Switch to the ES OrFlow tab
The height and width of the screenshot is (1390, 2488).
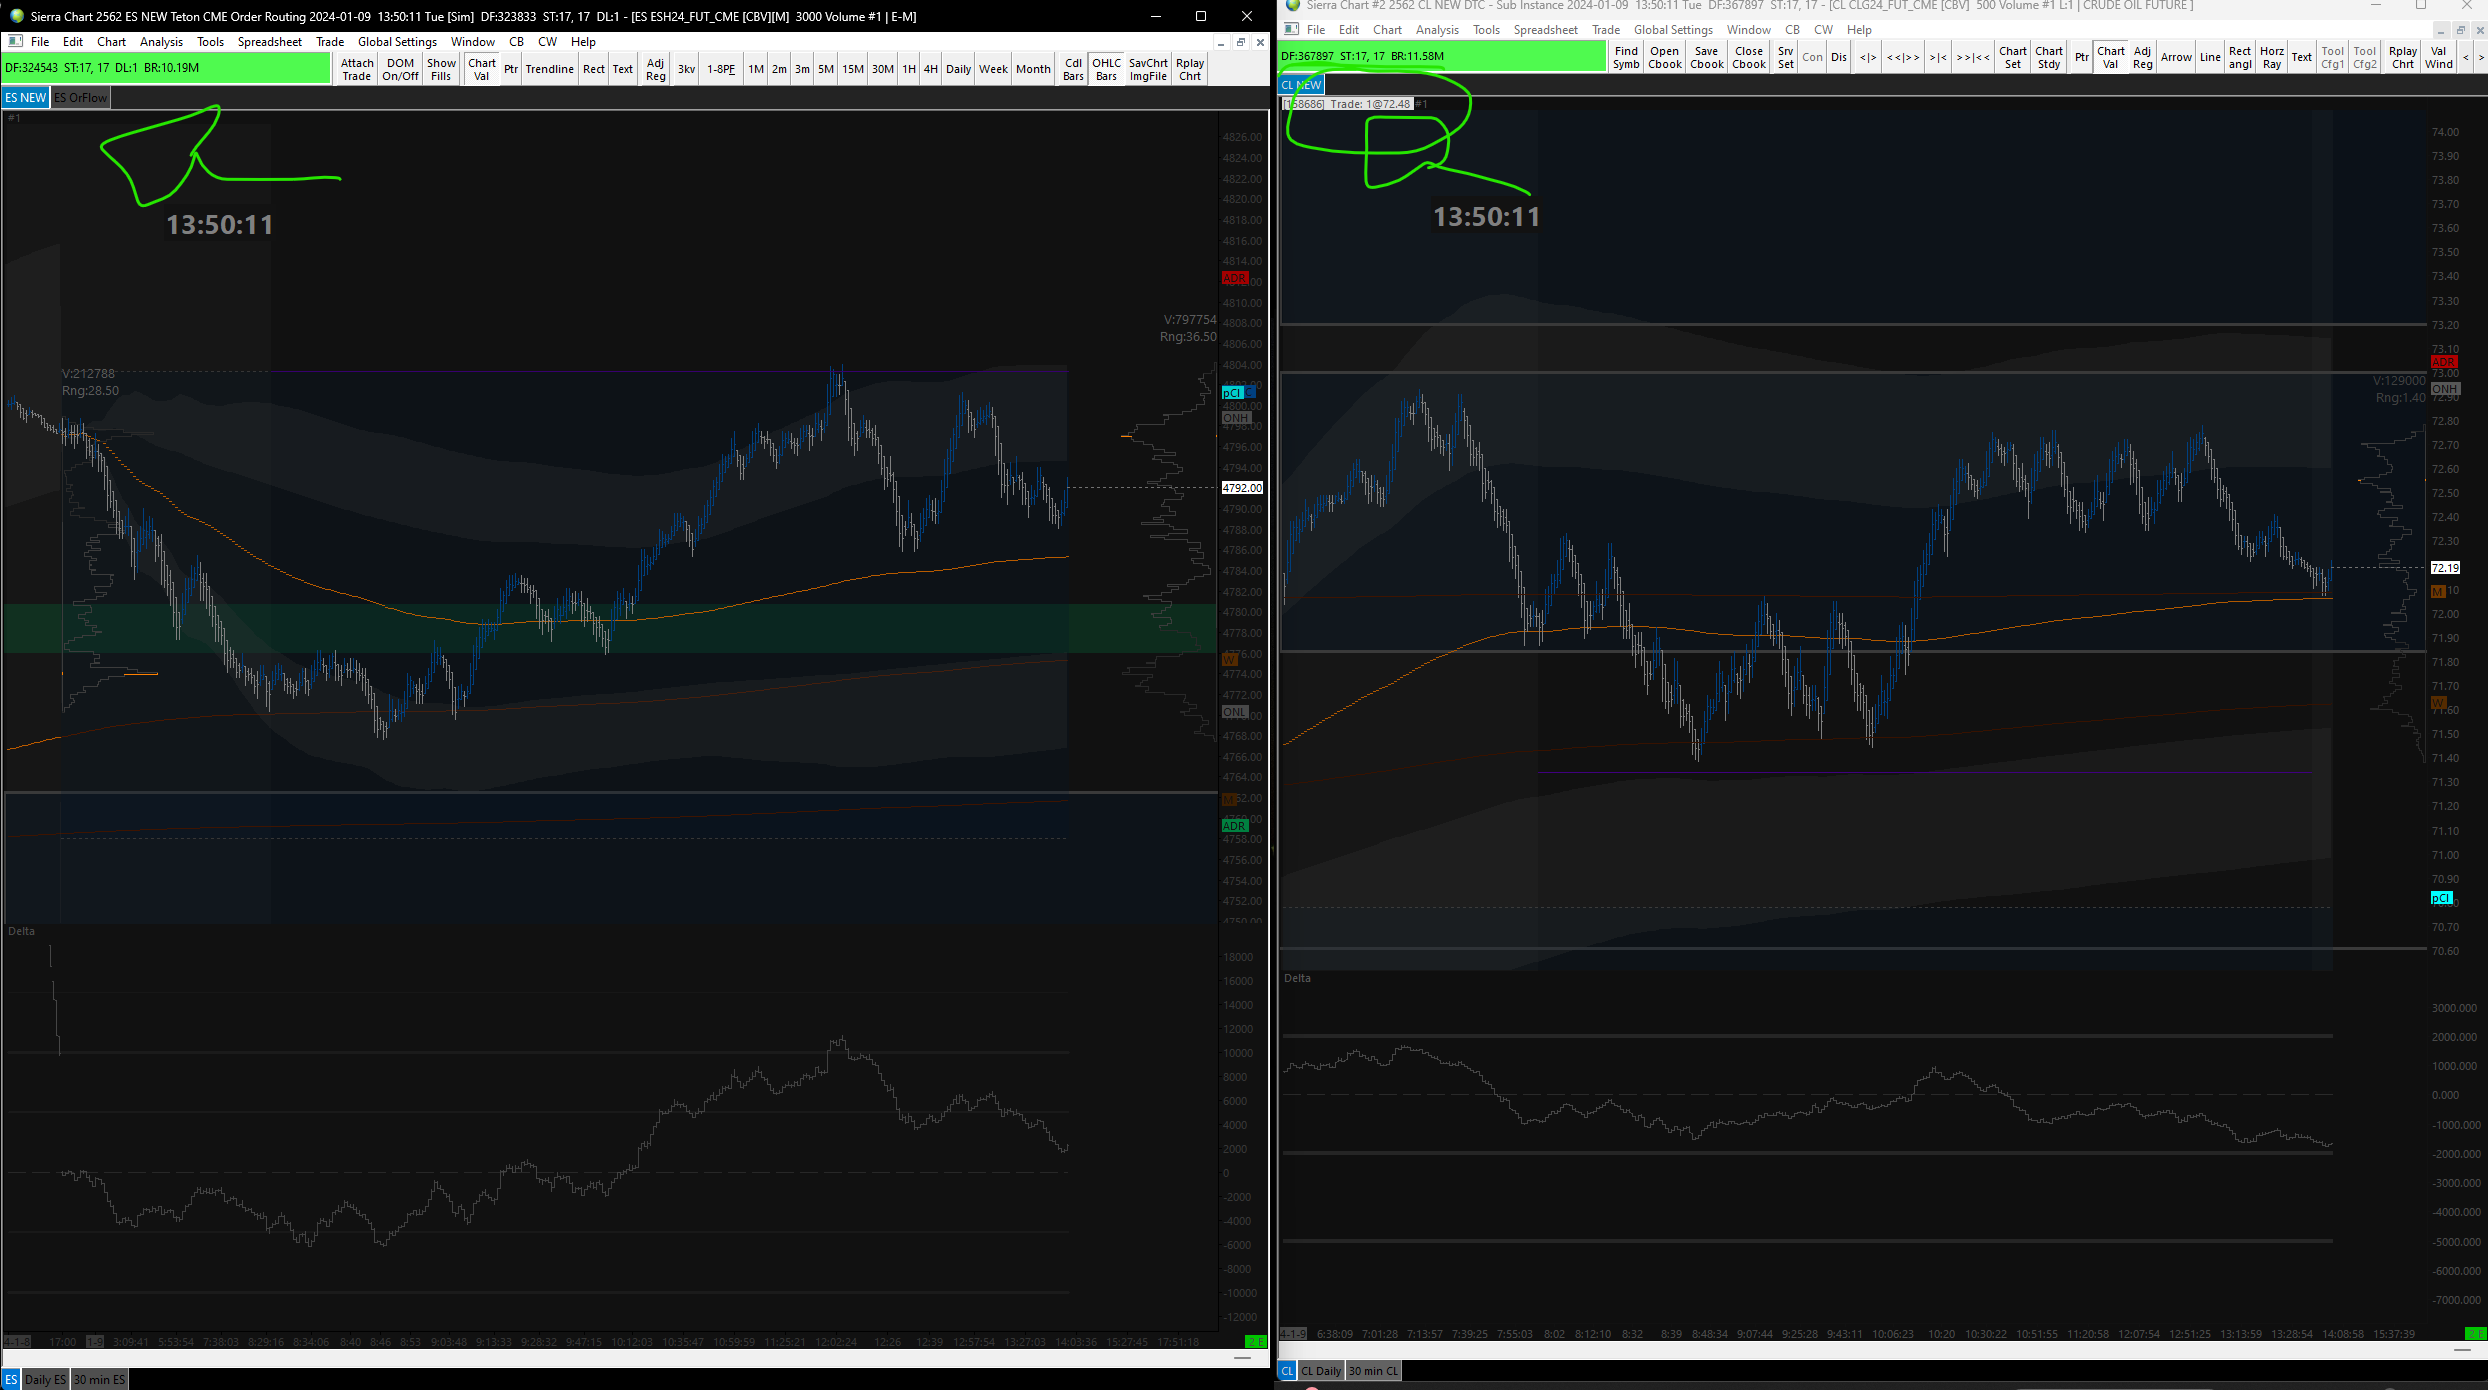click(81, 98)
